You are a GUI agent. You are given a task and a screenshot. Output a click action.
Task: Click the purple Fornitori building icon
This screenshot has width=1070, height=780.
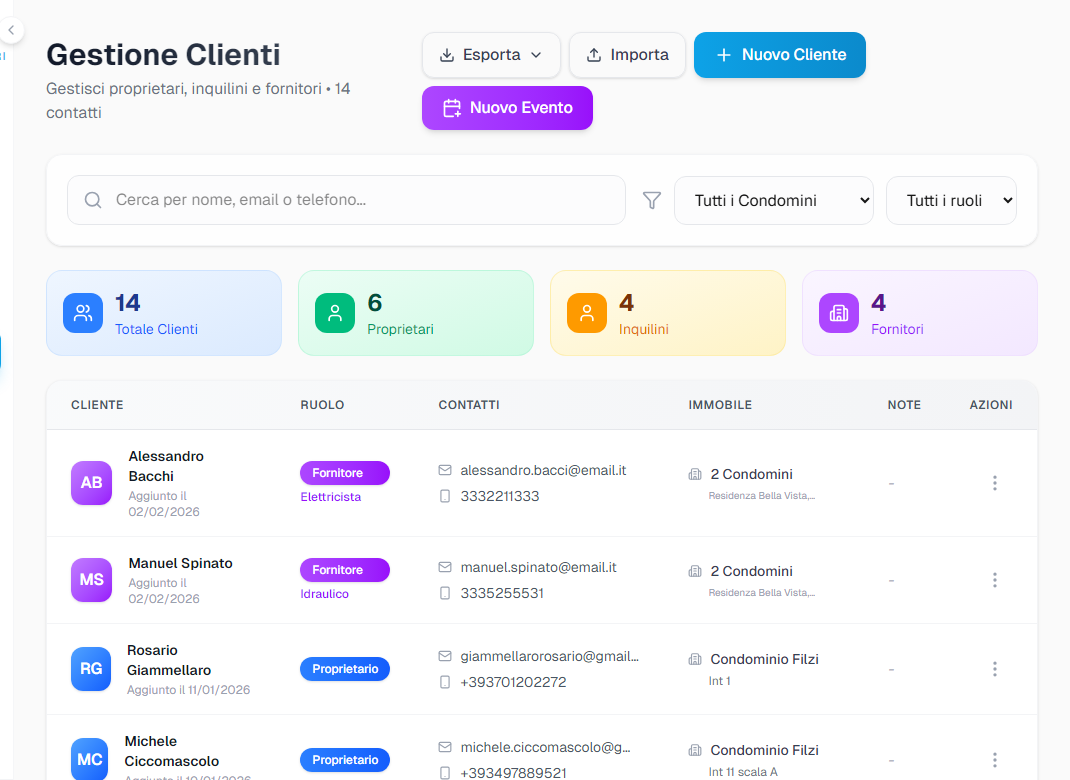(x=838, y=312)
